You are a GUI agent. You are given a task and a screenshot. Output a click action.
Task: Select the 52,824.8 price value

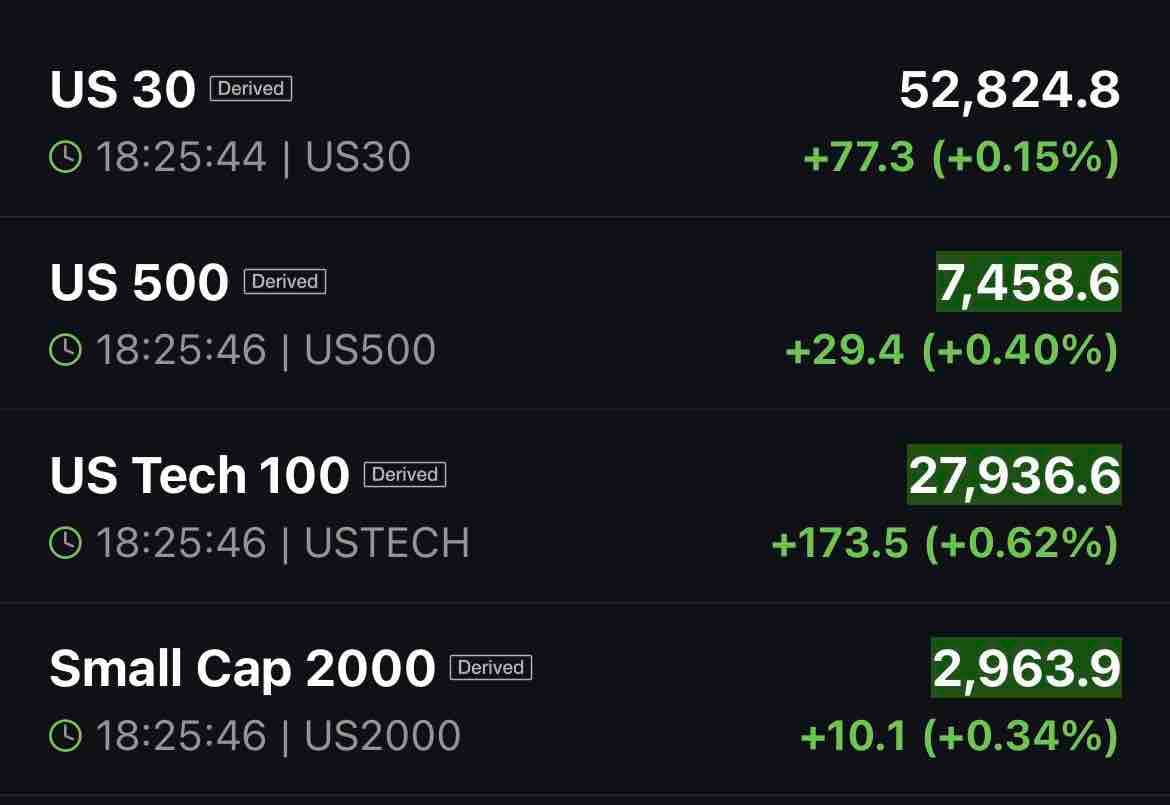[1010, 90]
